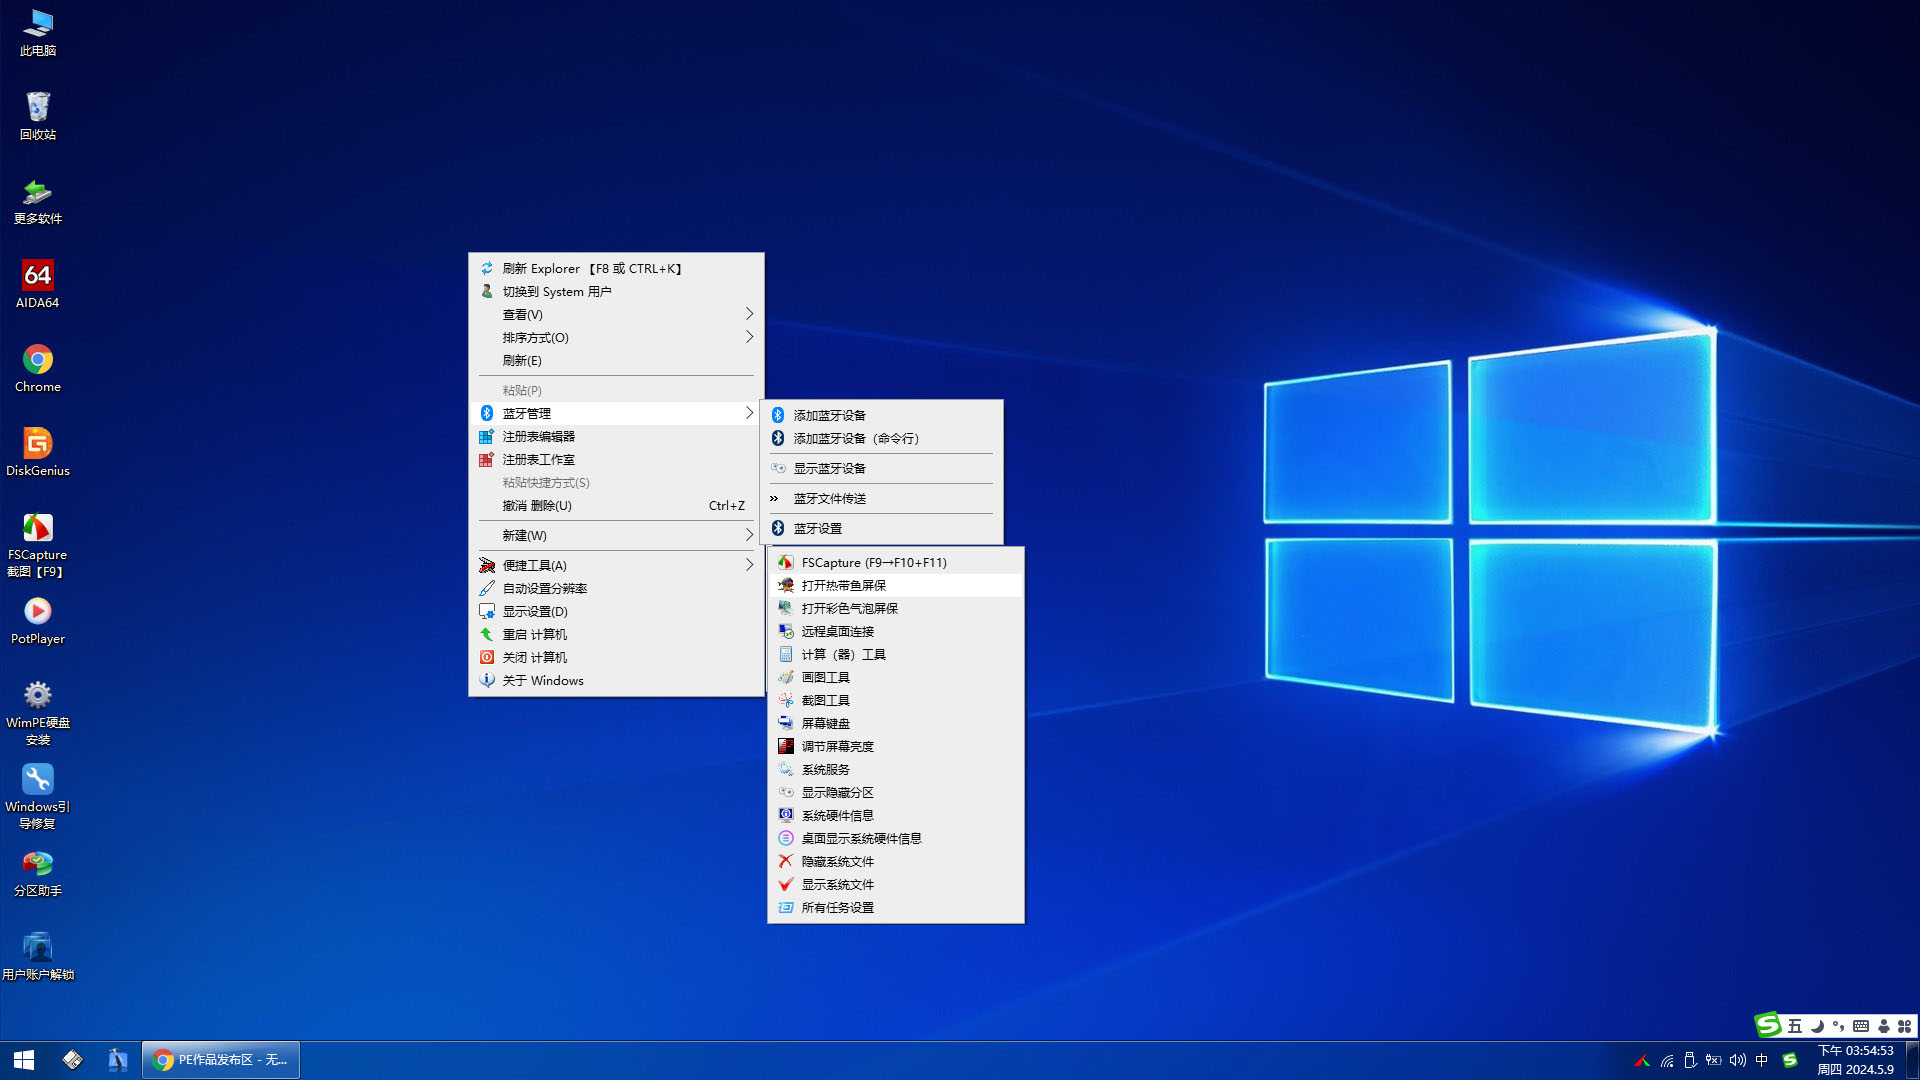Select 显示蓝牙设备 submenu entry
The height and width of the screenshot is (1080, 1920).
(881, 468)
